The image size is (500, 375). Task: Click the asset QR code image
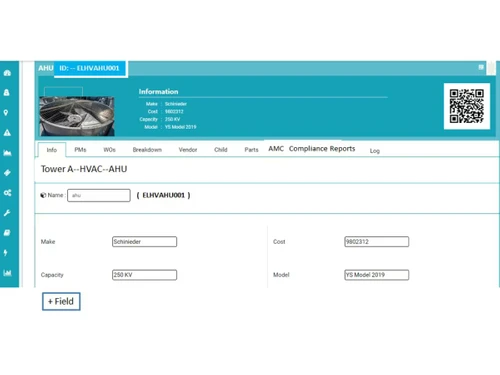pos(467,106)
